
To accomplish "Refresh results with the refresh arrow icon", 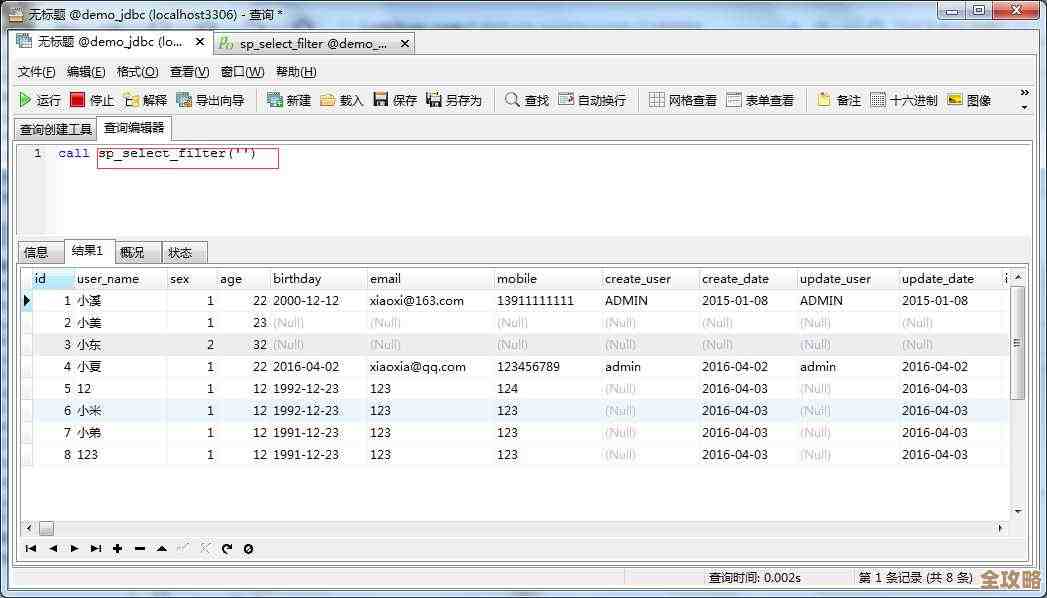I will pyautogui.click(x=227, y=548).
